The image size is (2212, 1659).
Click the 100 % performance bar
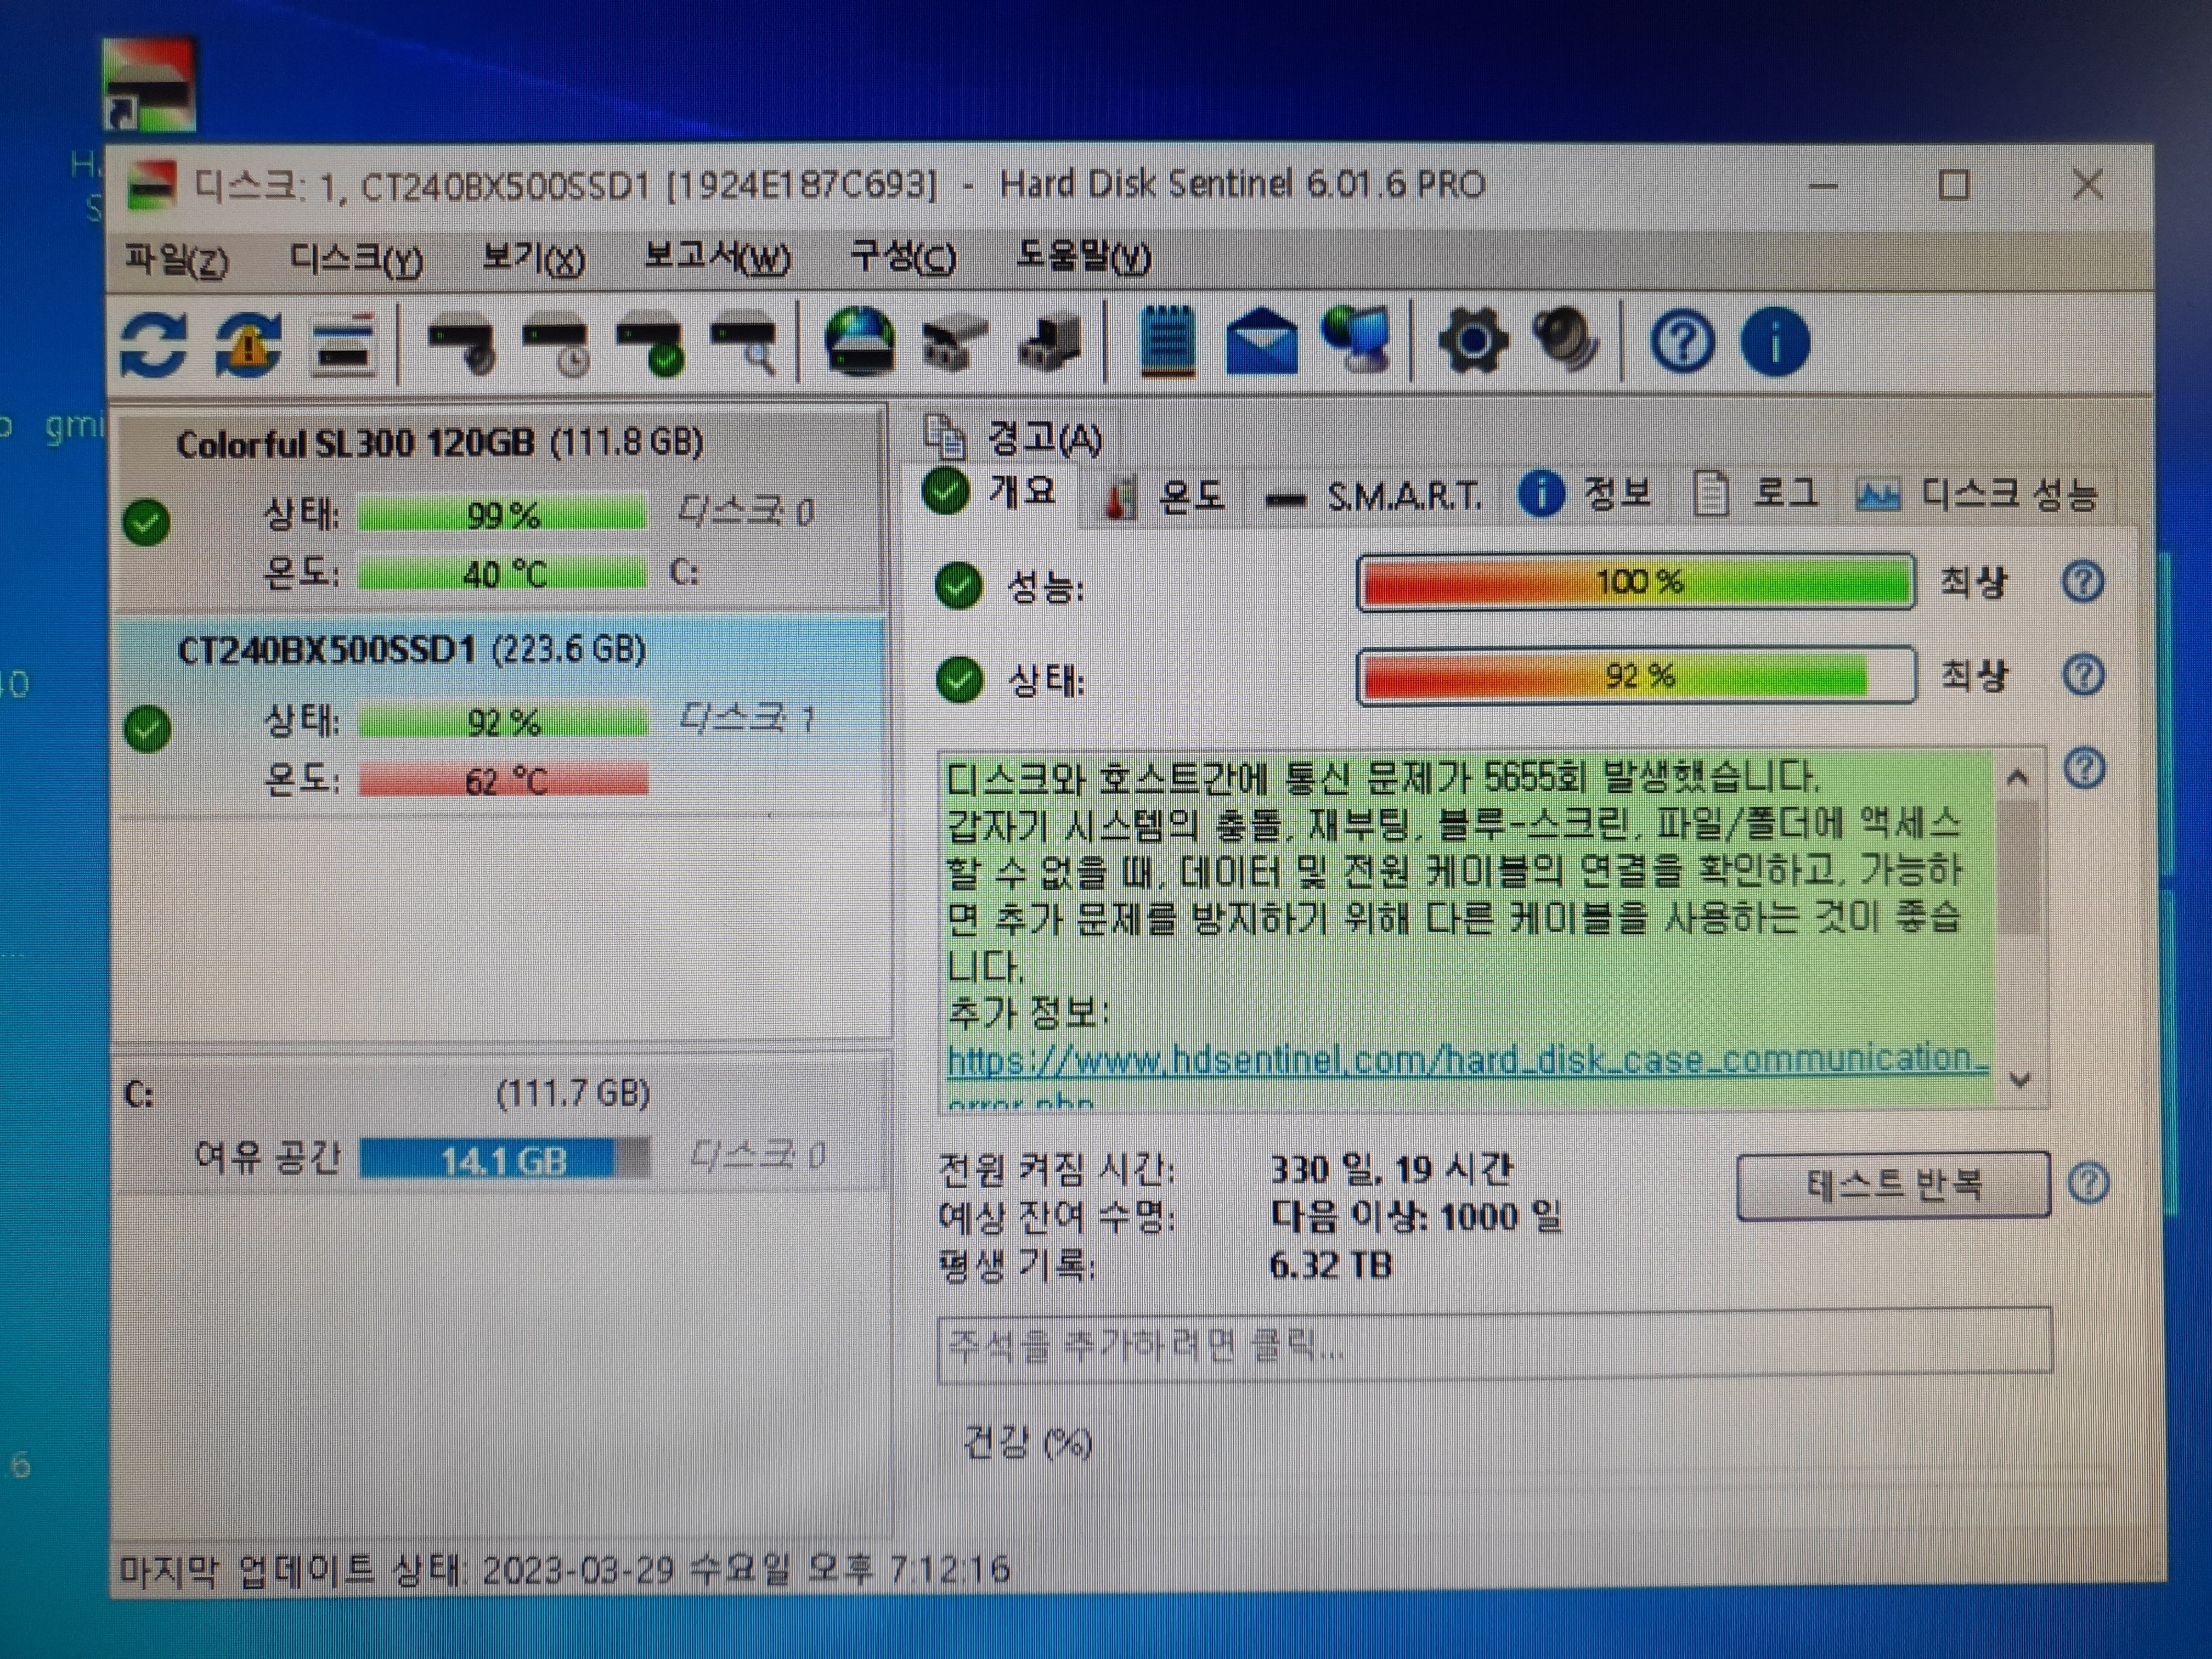click(x=1636, y=582)
